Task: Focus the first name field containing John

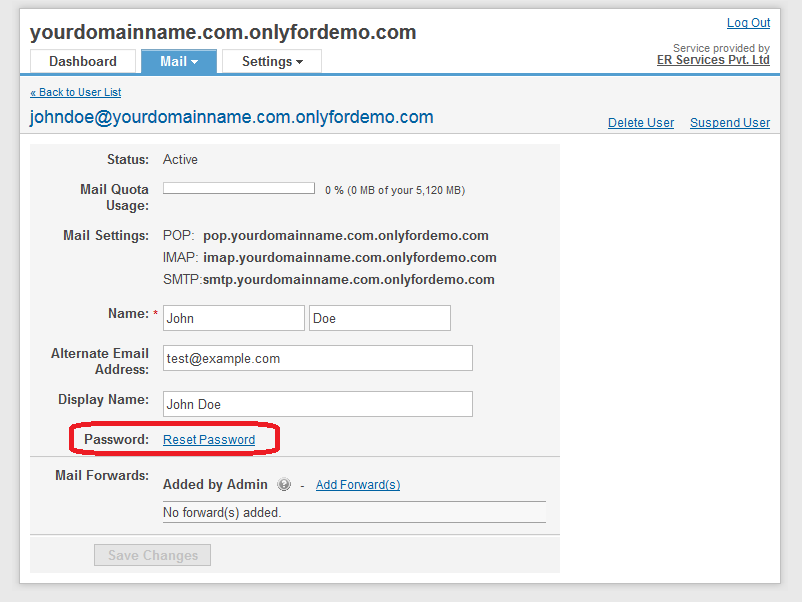Action: click(233, 318)
